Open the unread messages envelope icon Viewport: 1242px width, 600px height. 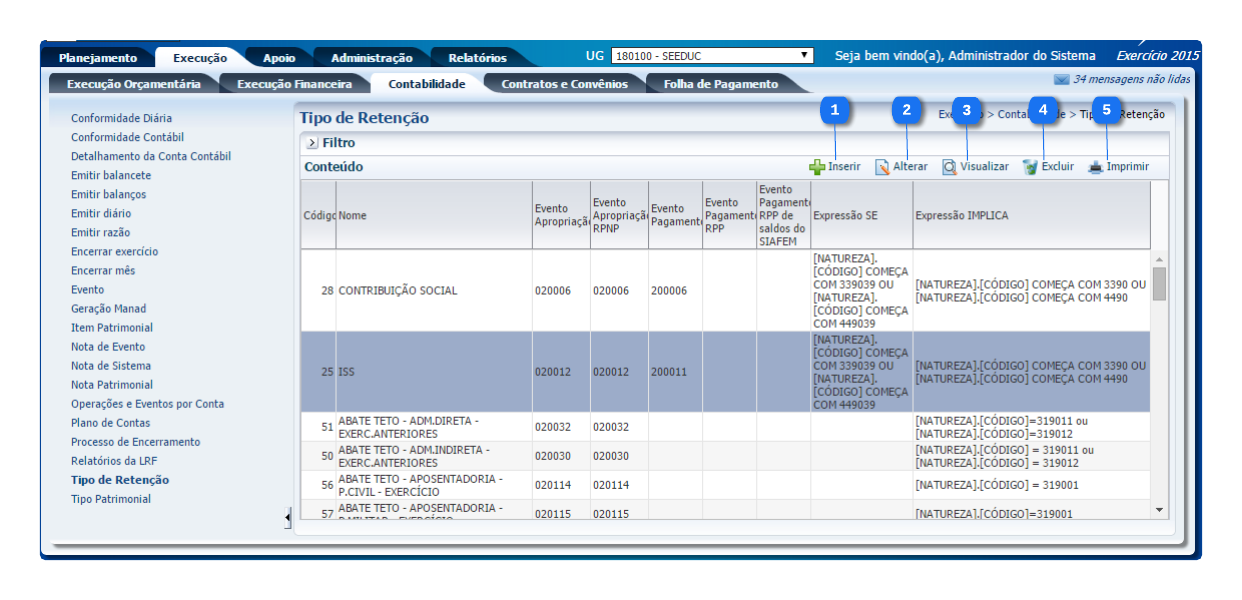click(x=1061, y=79)
